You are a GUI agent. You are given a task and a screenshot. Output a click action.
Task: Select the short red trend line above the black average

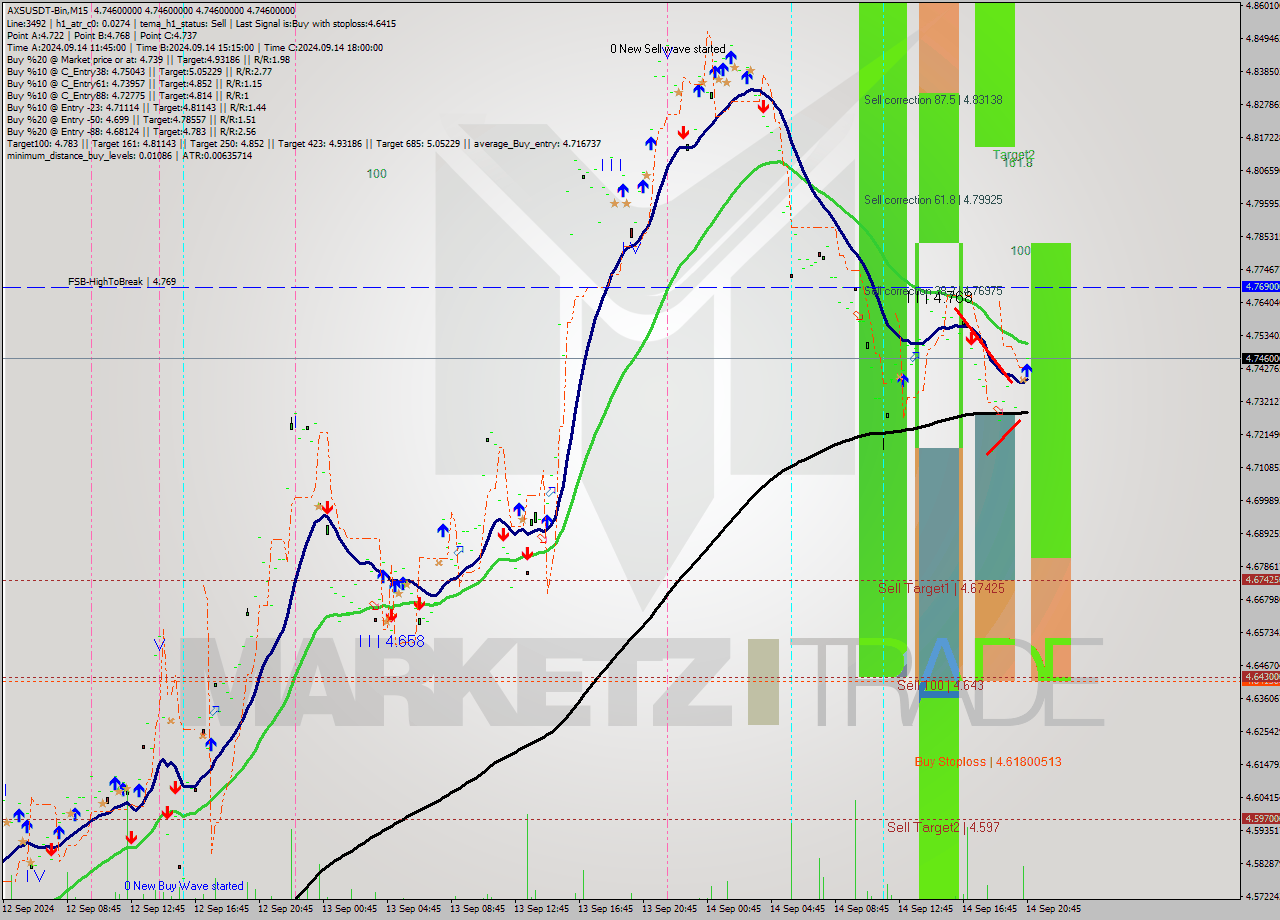tap(1003, 437)
